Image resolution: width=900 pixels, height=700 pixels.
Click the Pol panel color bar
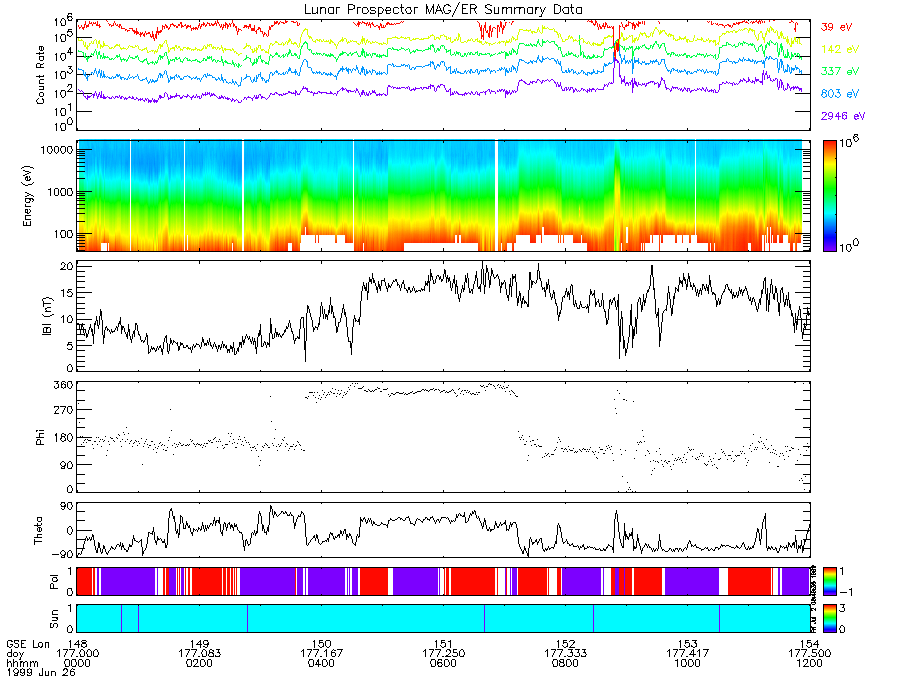[x=829, y=581]
